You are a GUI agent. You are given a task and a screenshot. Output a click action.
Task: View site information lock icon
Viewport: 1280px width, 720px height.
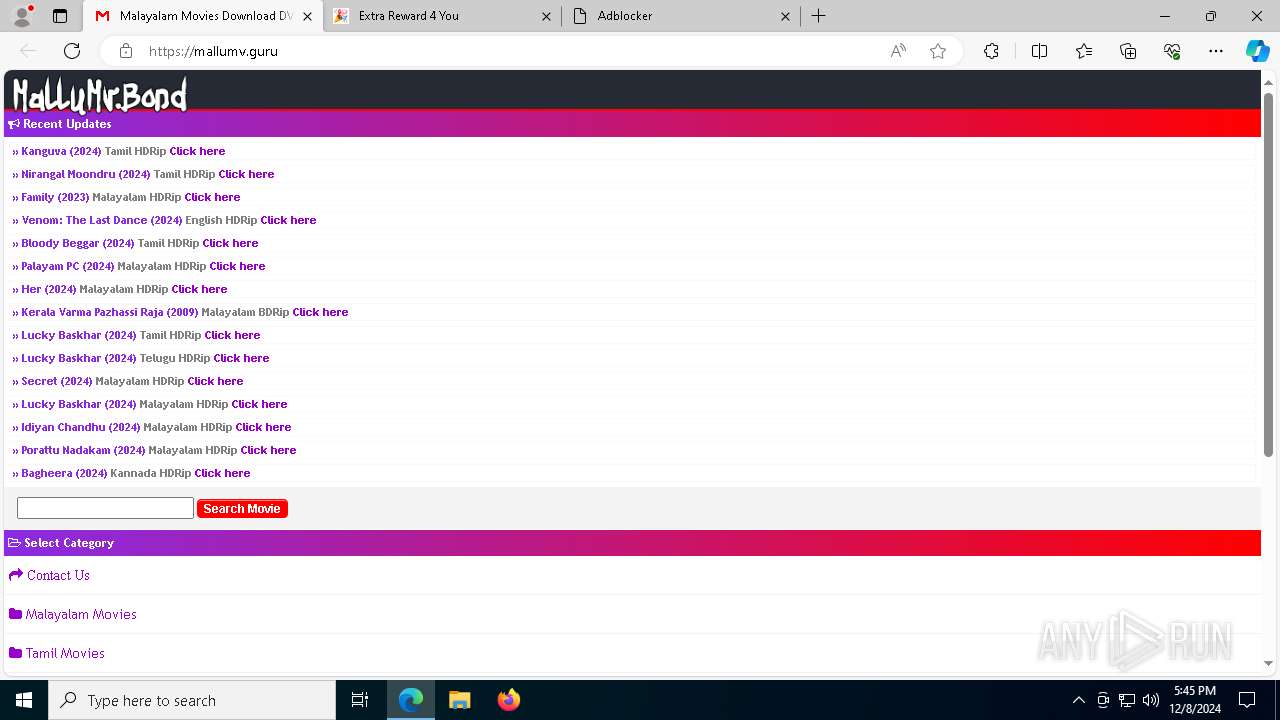[126, 51]
